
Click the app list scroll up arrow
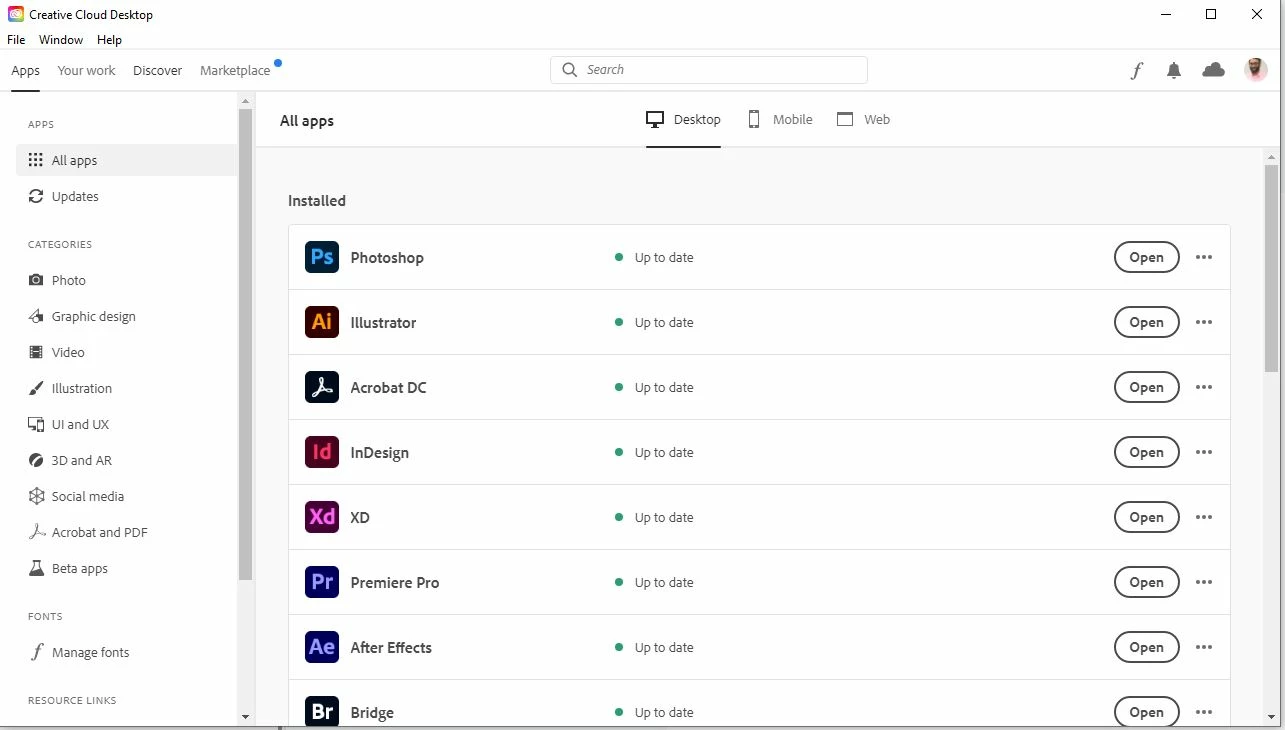[x=1271, y=157]
